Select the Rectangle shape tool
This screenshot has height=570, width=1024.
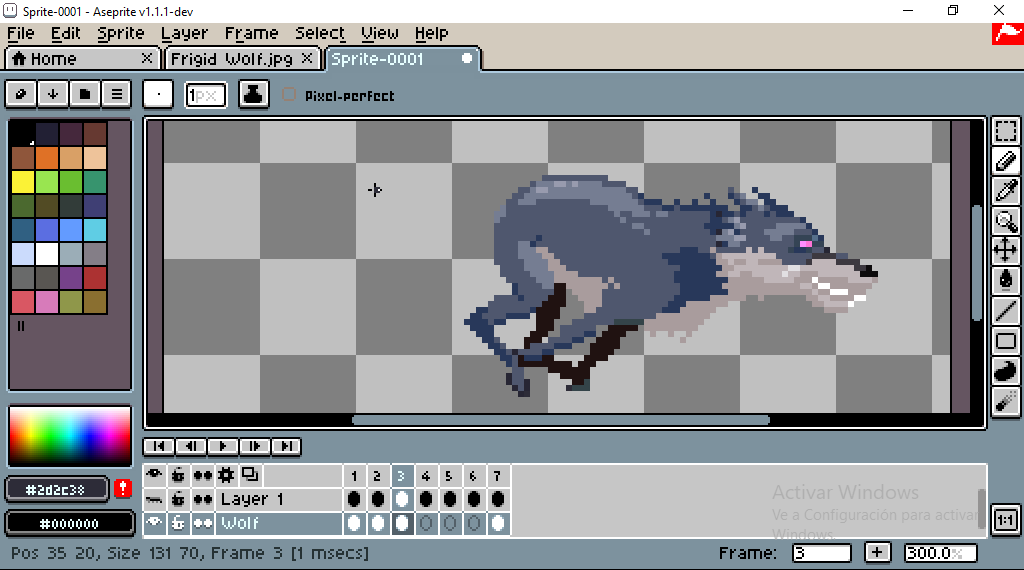[x=1006, y=341]
